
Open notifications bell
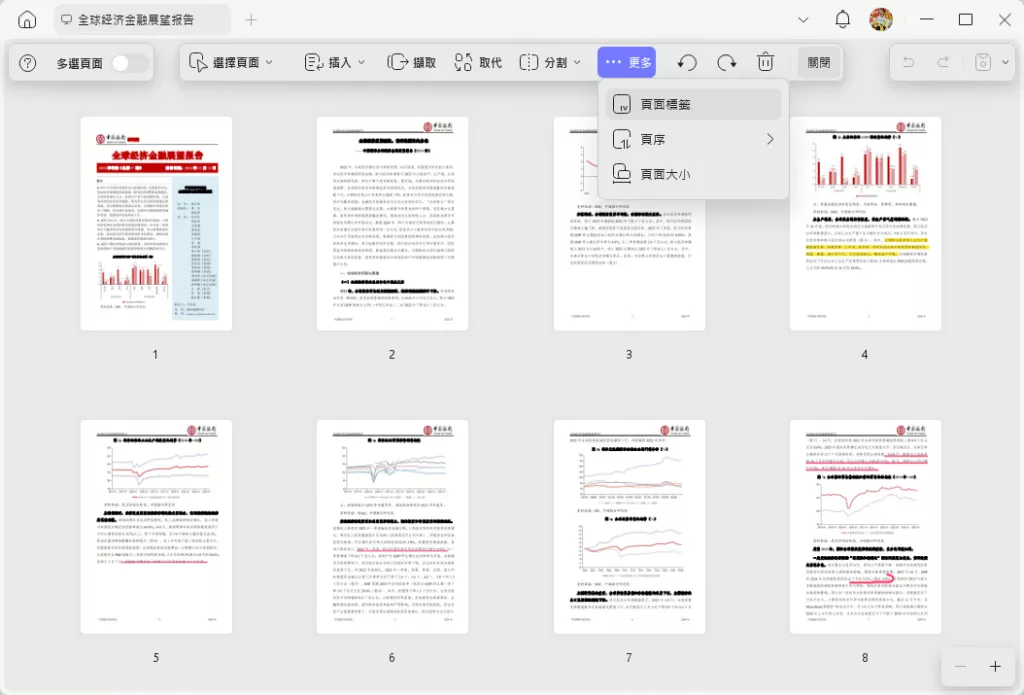(x=842, y=20)
